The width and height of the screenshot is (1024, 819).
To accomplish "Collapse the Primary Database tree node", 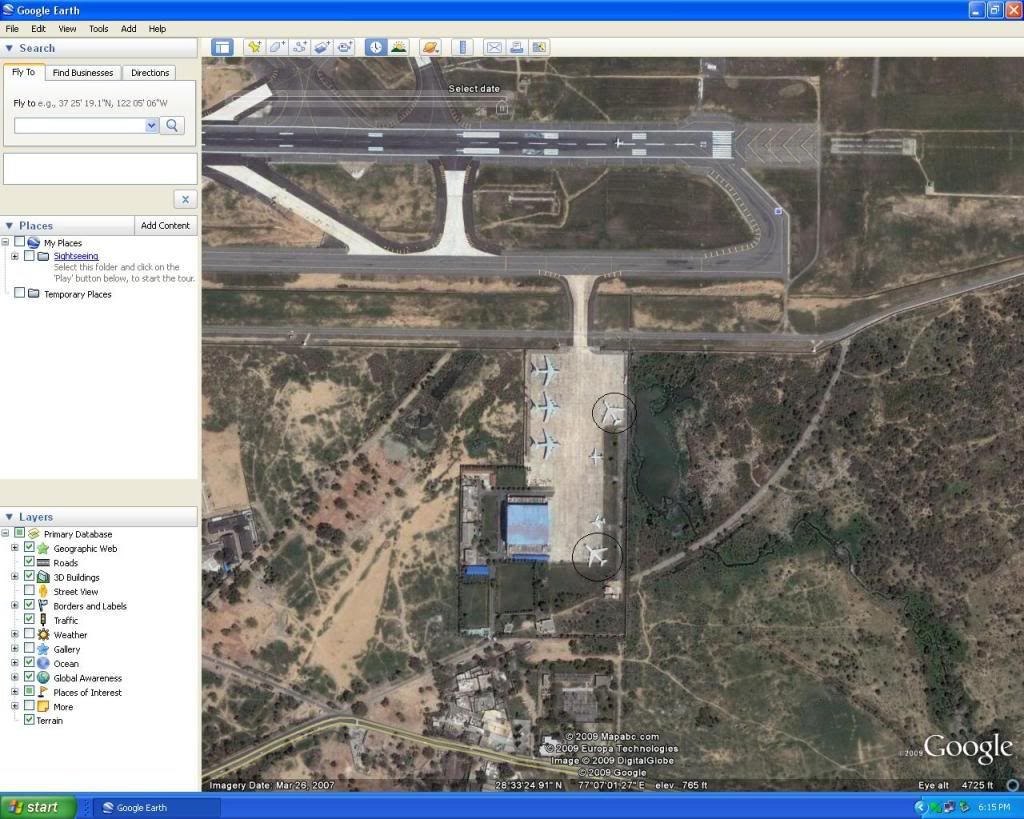I will pyautogui.click(x=6, y=534).
